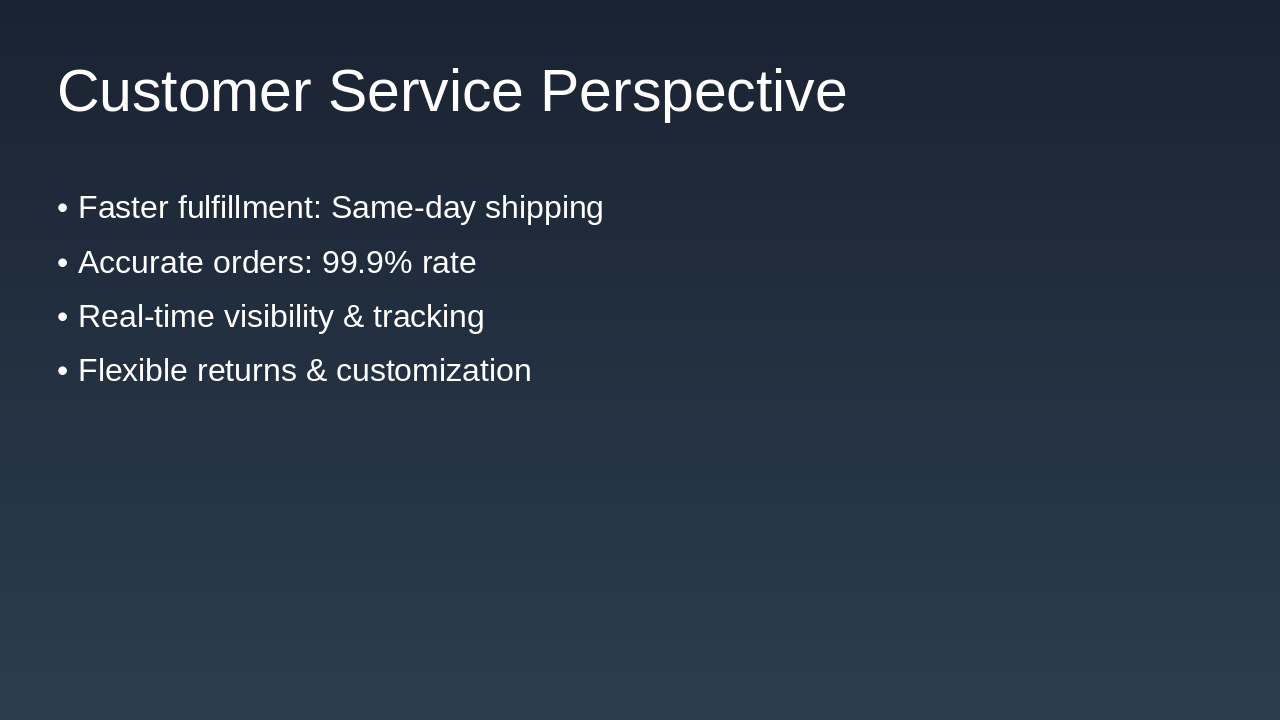Place cursor on "Accurate orders" text
This screenshot has width=1280, height=720.
click(195, 263)
